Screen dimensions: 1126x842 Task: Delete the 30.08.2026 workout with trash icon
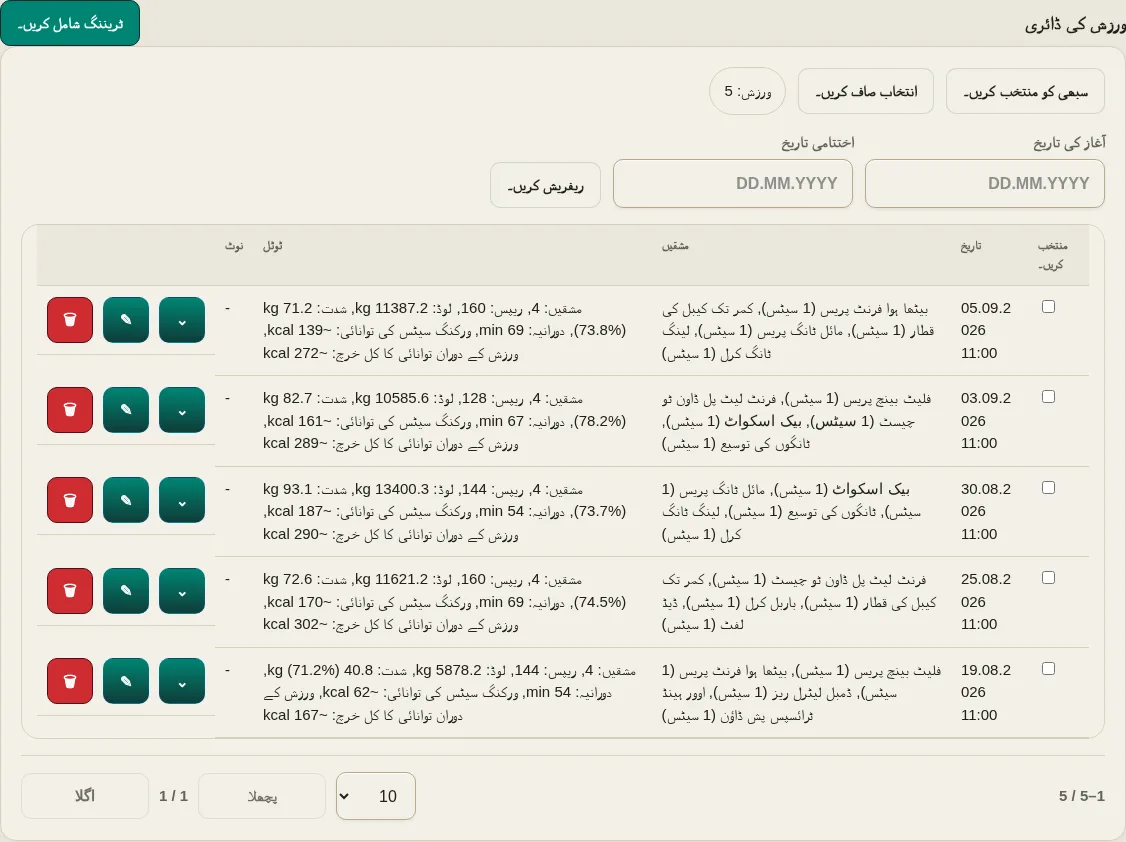point(70,500)
